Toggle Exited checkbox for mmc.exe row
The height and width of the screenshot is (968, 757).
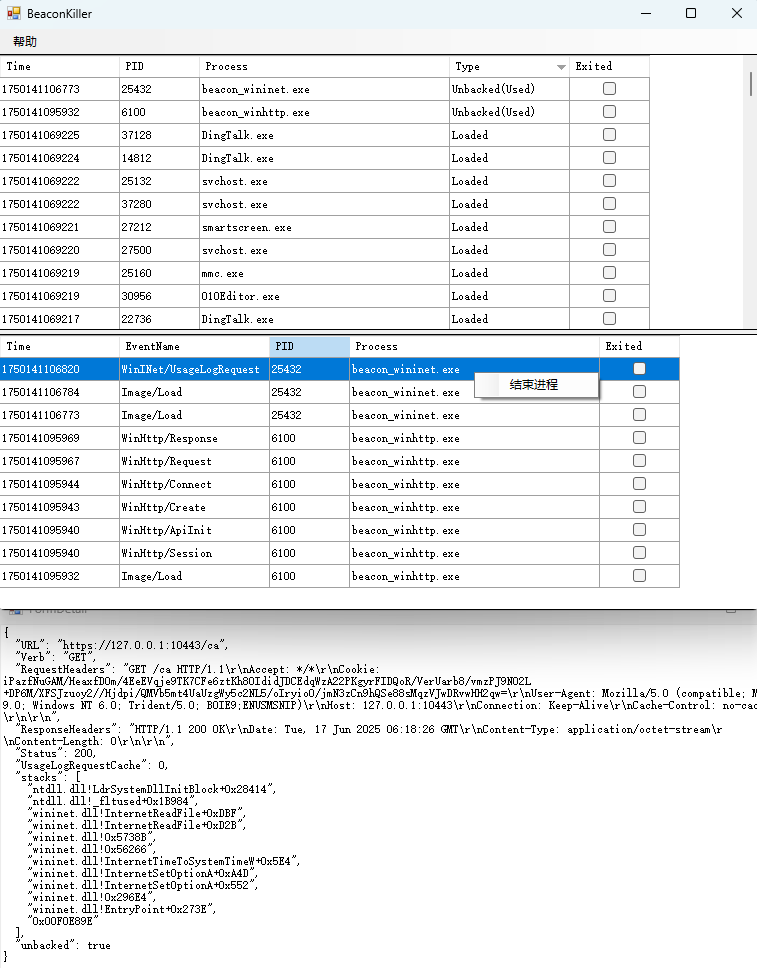pyautogui.click(x=609, y=273)
